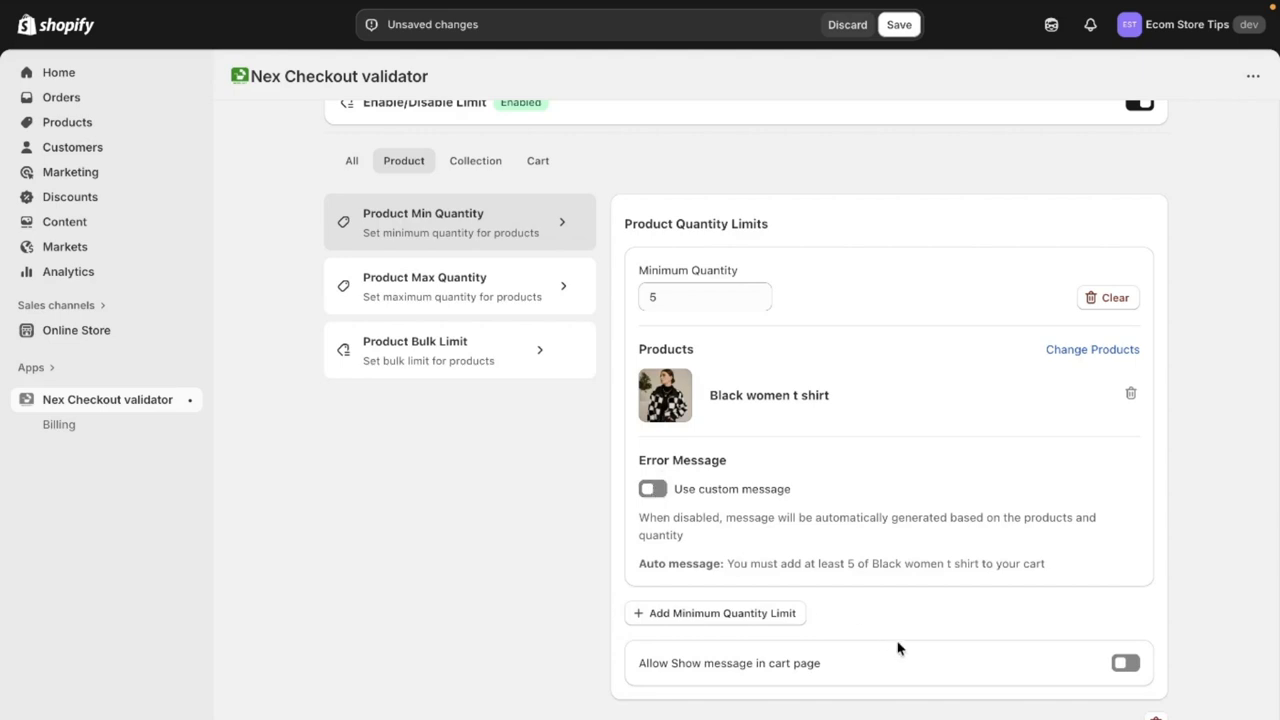Go to Customers in the sidebar

click(x=72, y=147)
